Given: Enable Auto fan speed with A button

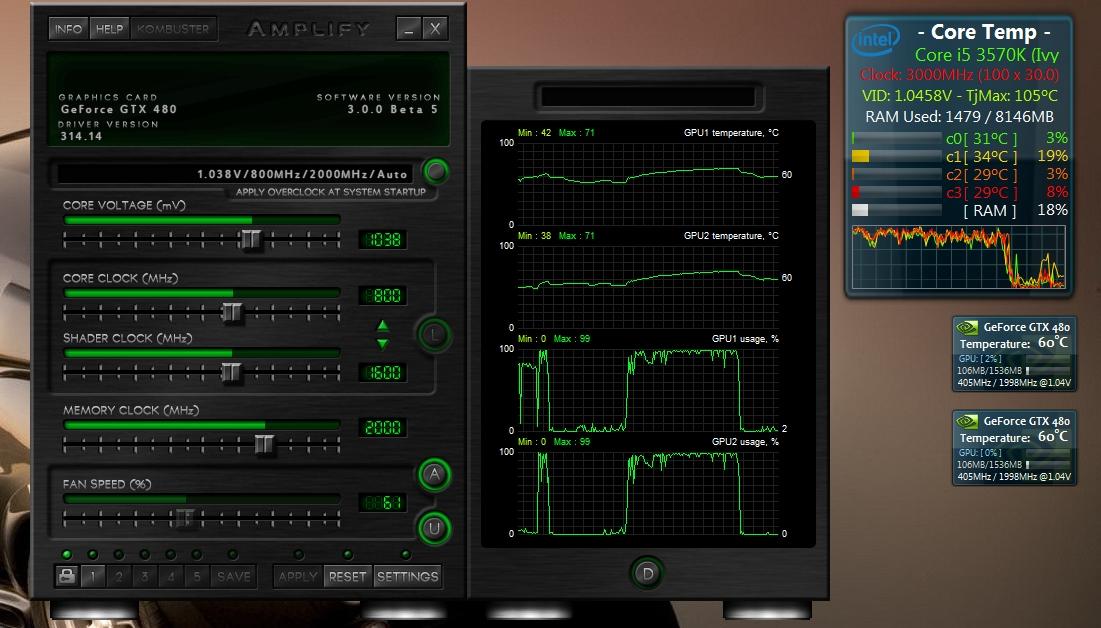Looking at the screenshot, I should 435,475.
